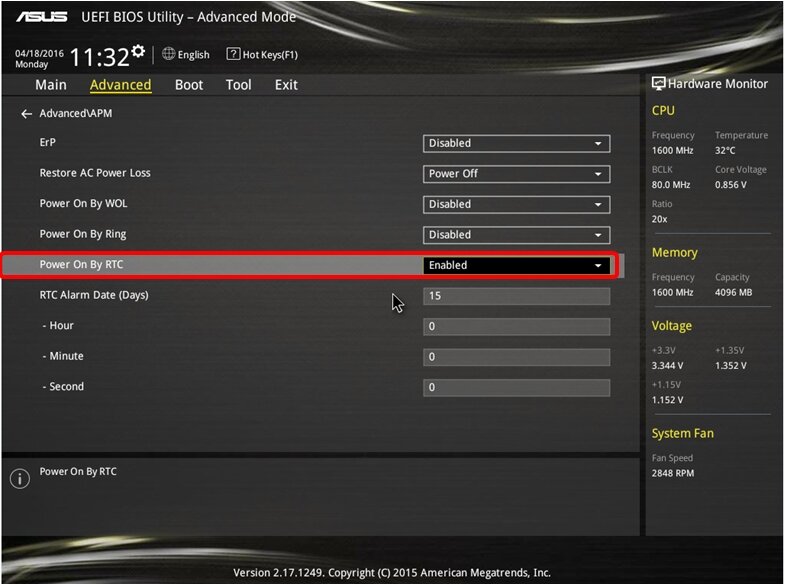Viewport: 786px width, 585px height.
Task: Click the 20x ratio value
Action: point(659,219)
